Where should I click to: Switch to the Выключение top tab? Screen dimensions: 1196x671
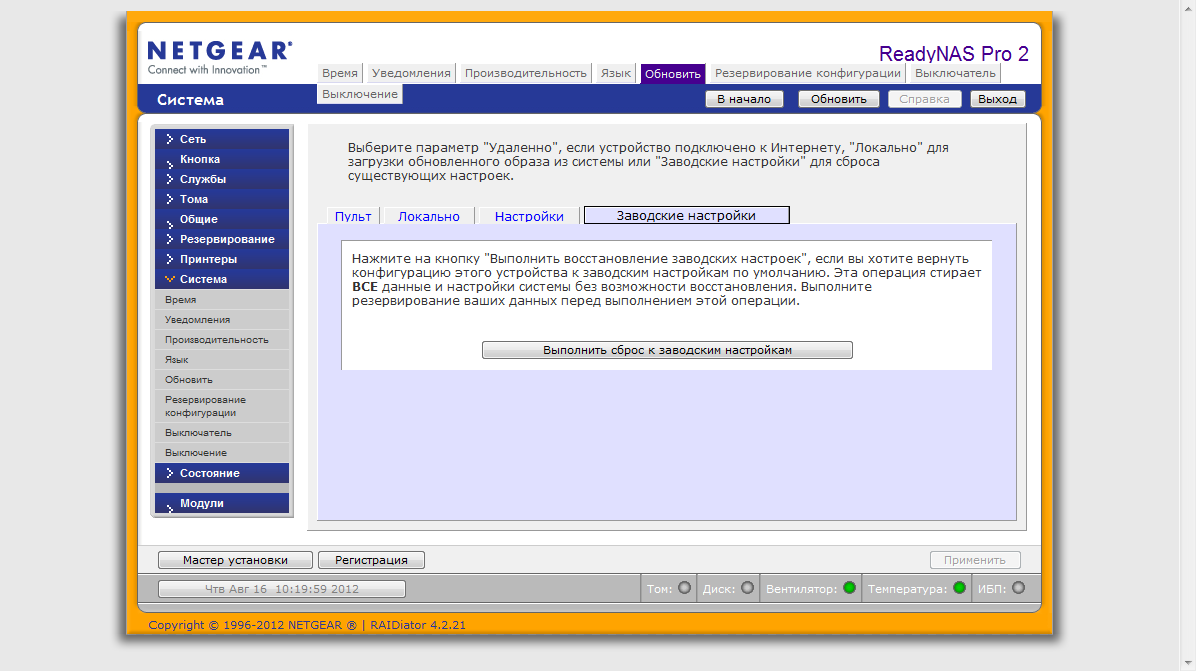(x=360, y=94)
